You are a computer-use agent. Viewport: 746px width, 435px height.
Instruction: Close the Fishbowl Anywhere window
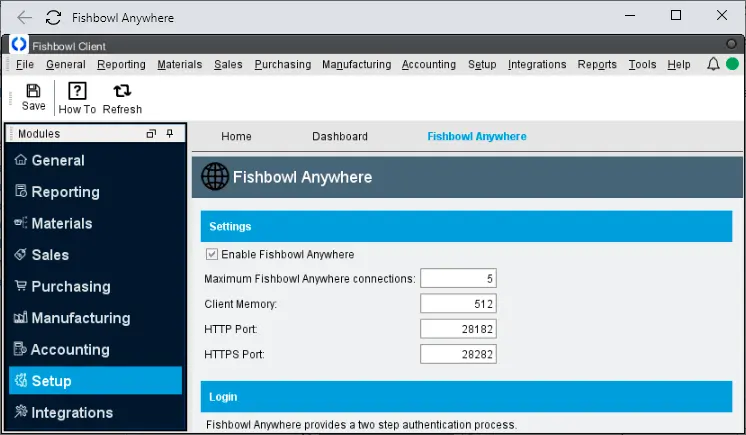[722, 15]
